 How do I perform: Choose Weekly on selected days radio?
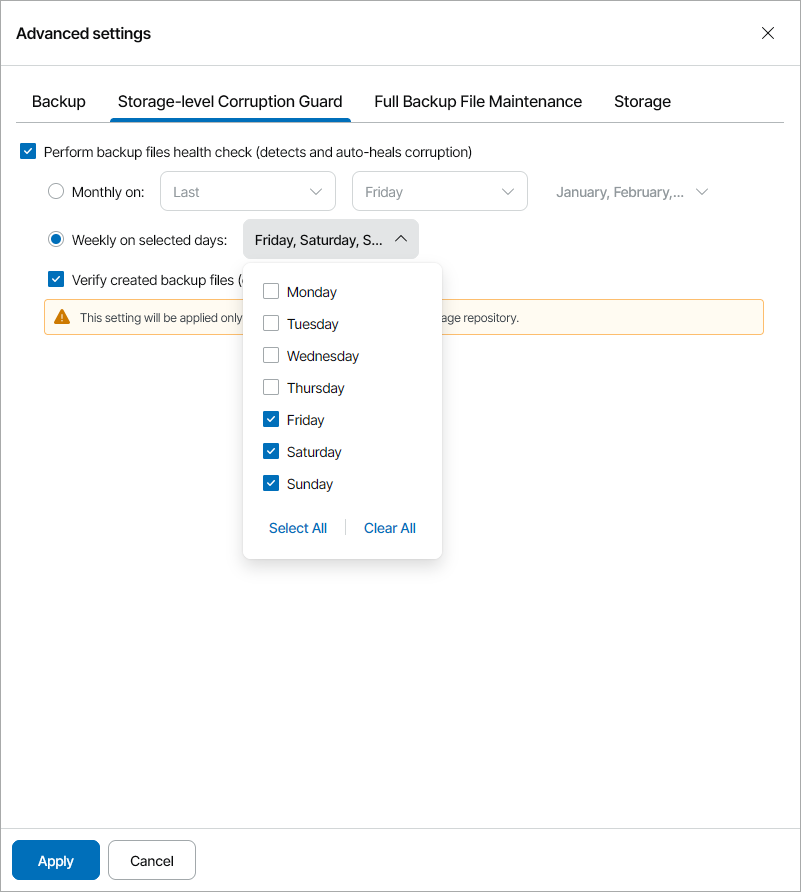[56, 240]
